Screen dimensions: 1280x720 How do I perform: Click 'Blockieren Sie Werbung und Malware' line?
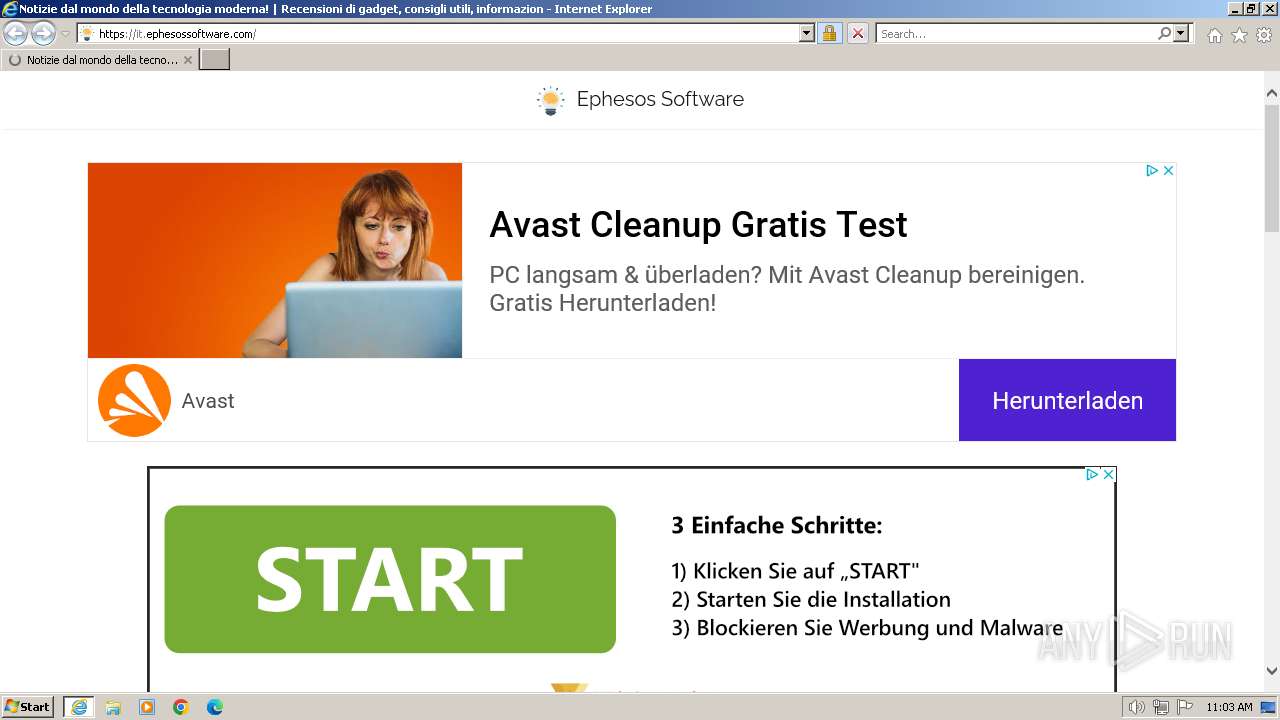(x=867, y=628)
